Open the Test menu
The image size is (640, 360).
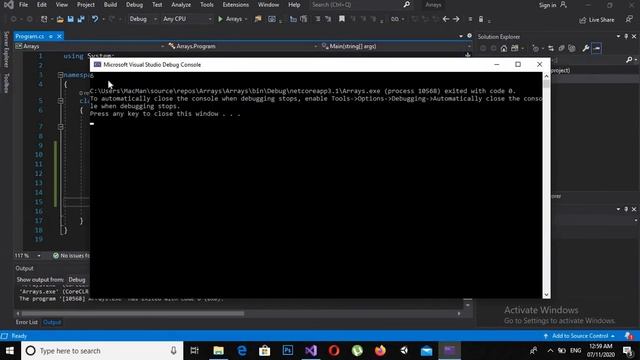click(x=157, y=5)
